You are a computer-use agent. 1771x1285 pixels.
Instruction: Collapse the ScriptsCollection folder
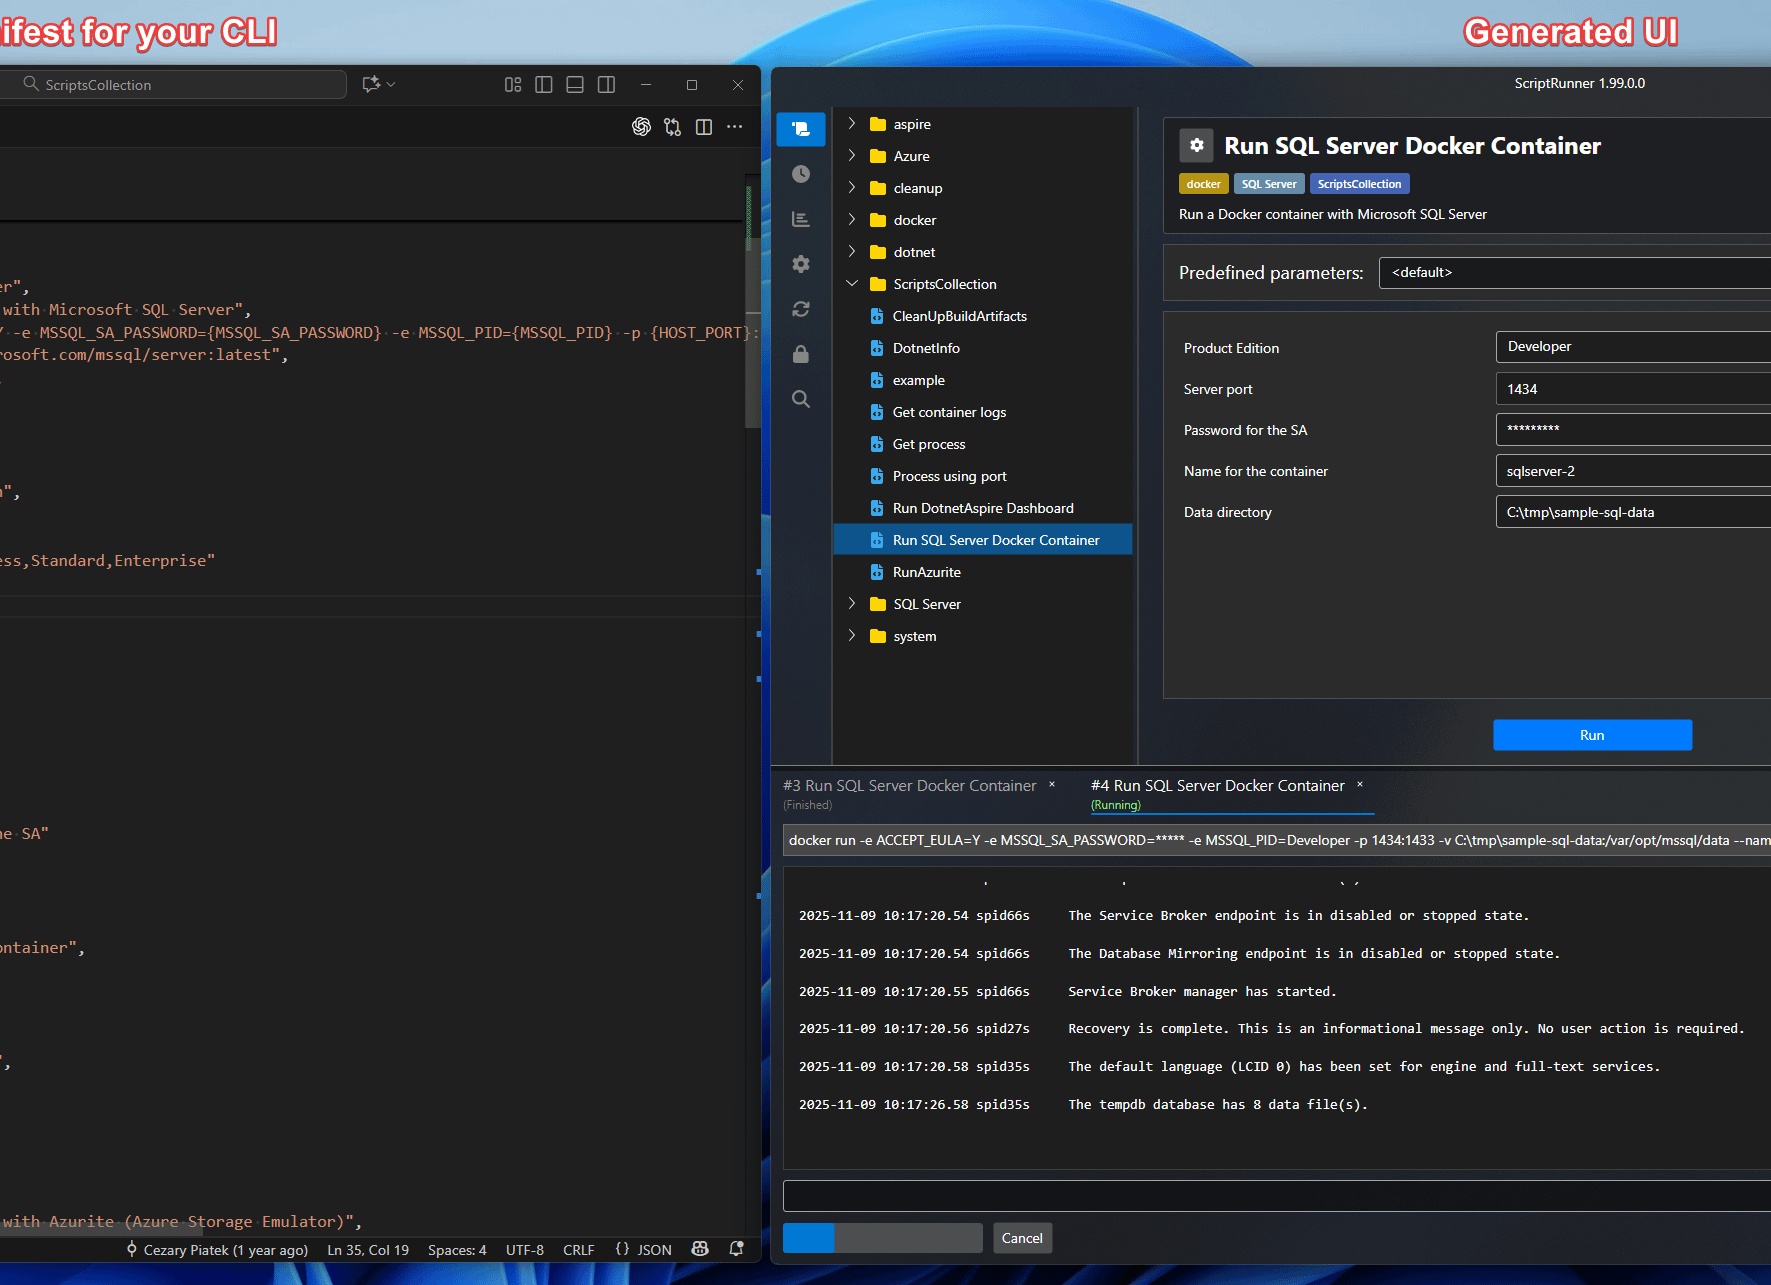coord(851,284)
